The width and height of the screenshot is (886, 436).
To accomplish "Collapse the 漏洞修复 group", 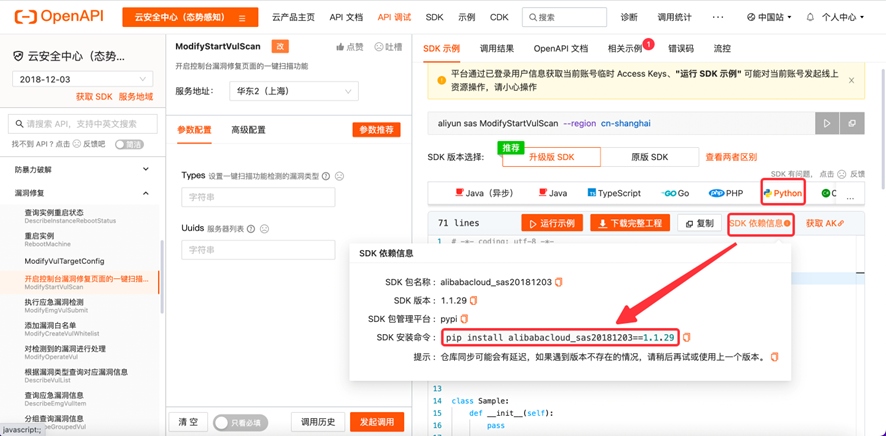I will pos(82,193).
